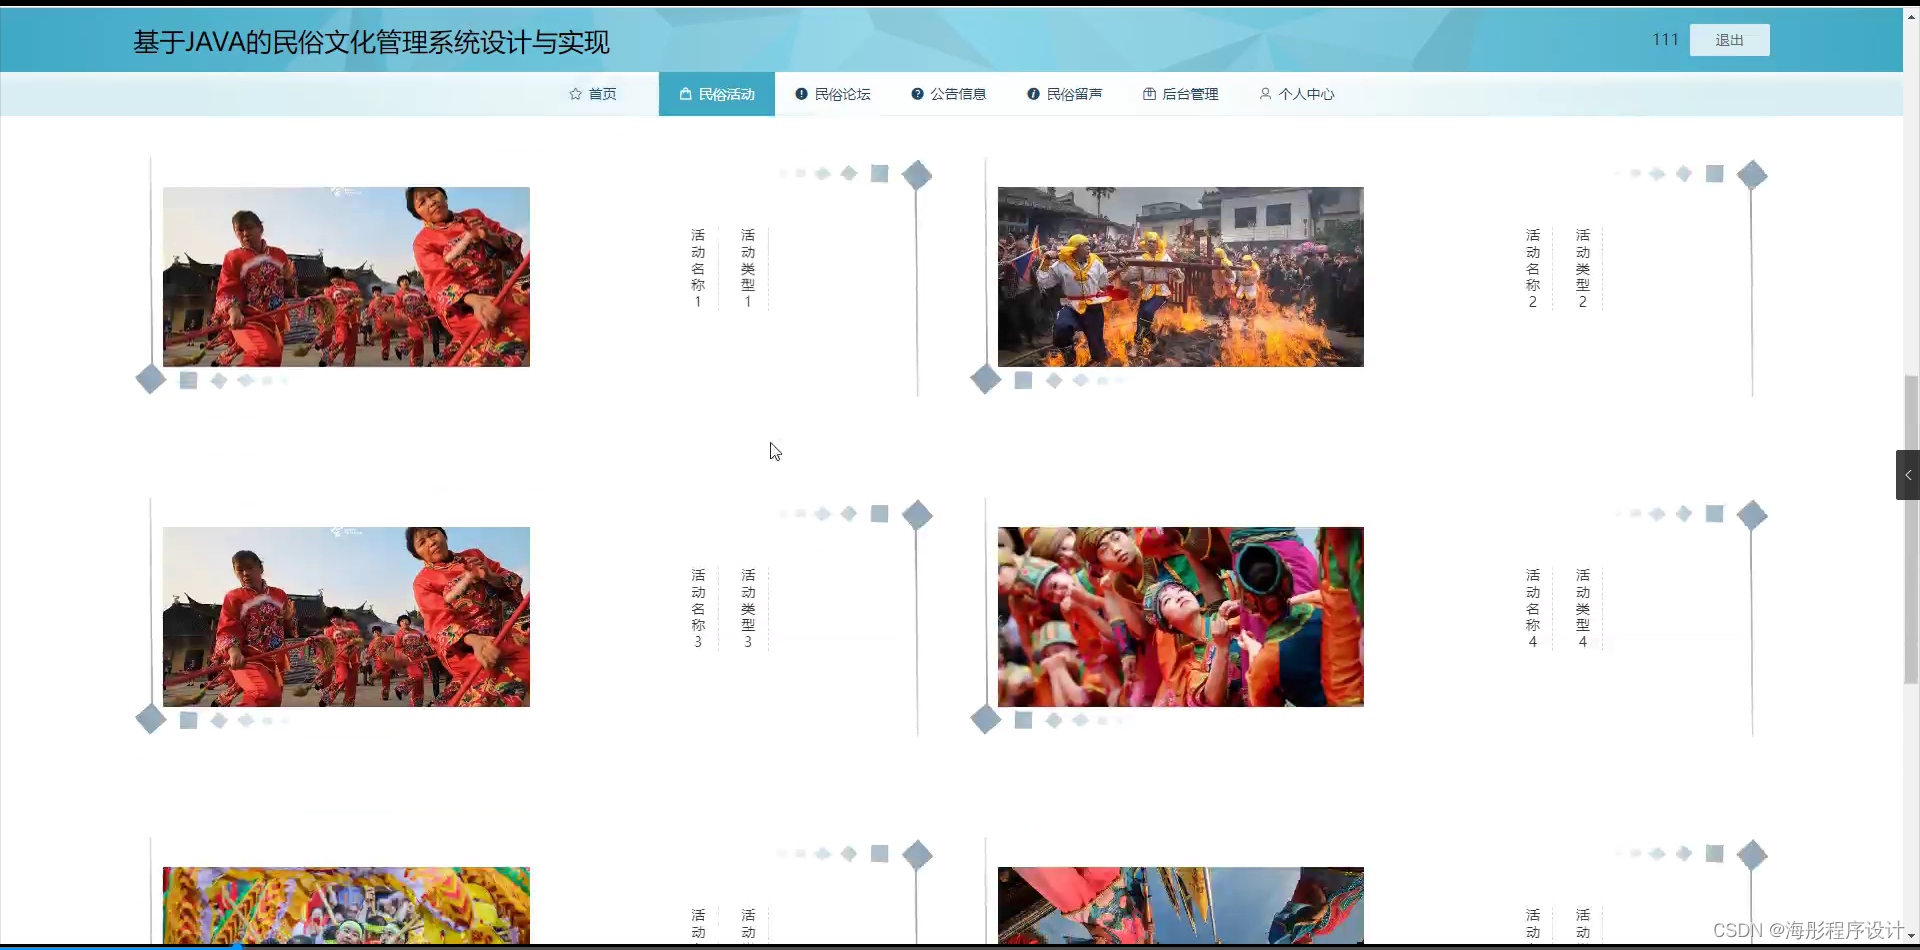Click the 活动类型2 label
1920x950 pixels.
1583,268
